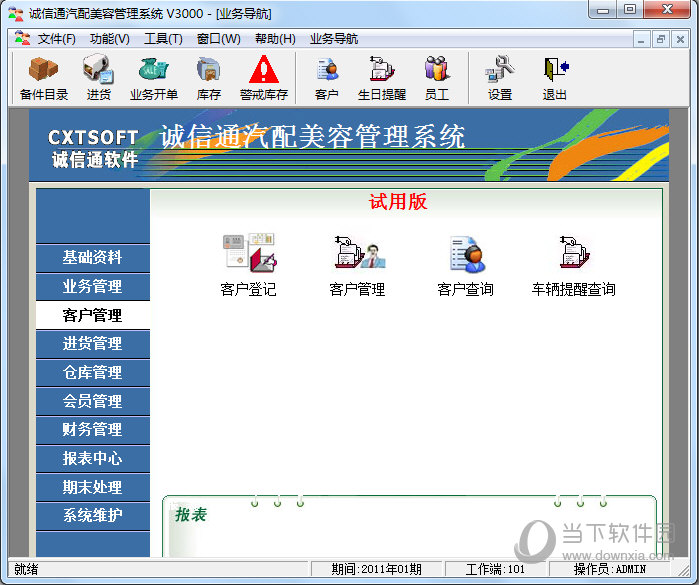
Task: Click the 退出 exit icon
Action: (555, 78)
